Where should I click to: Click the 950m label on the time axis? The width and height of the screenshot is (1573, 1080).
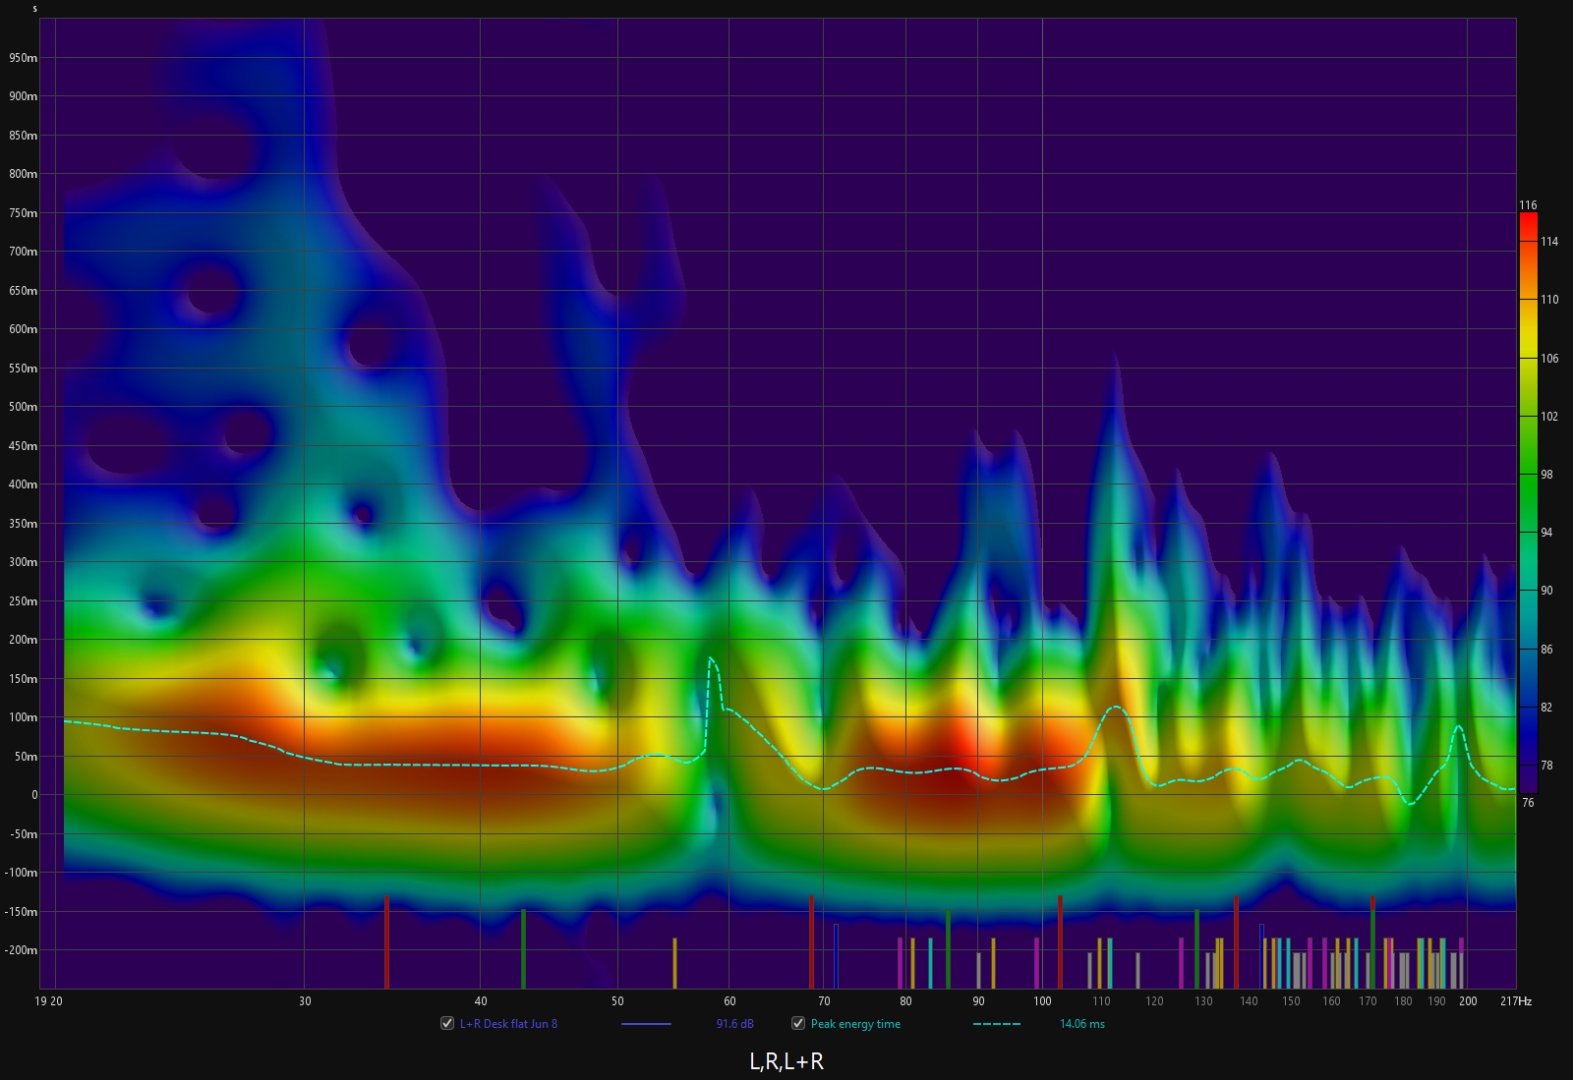tap(23, 58)
